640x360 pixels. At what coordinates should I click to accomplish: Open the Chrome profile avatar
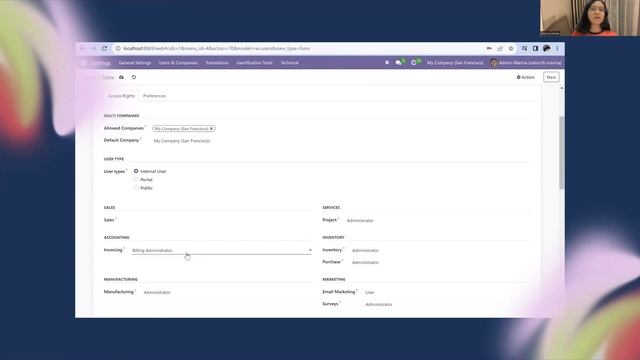click(x=547, y=48)
